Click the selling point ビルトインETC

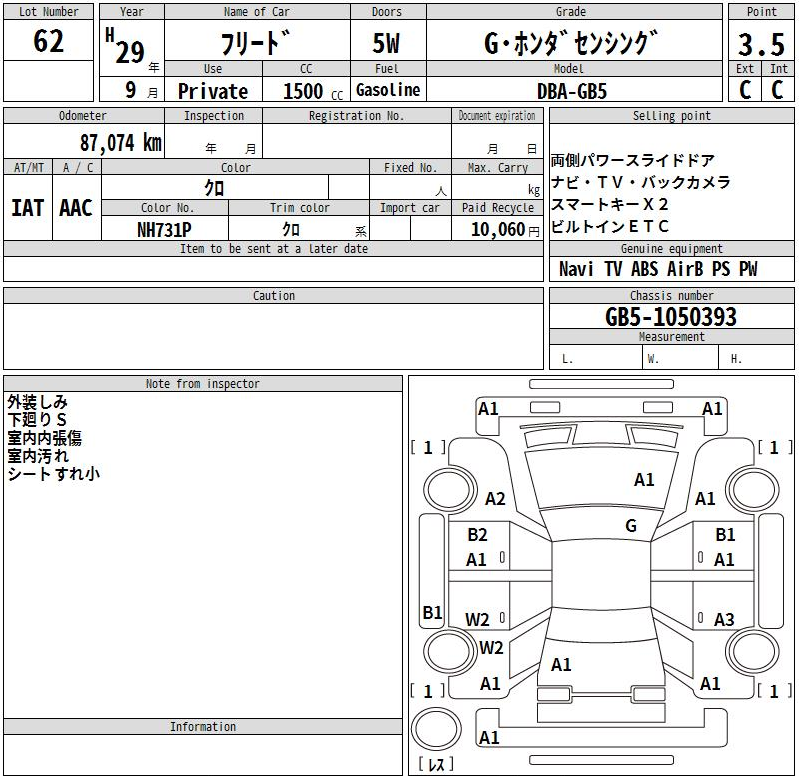[x=610, y=226]
